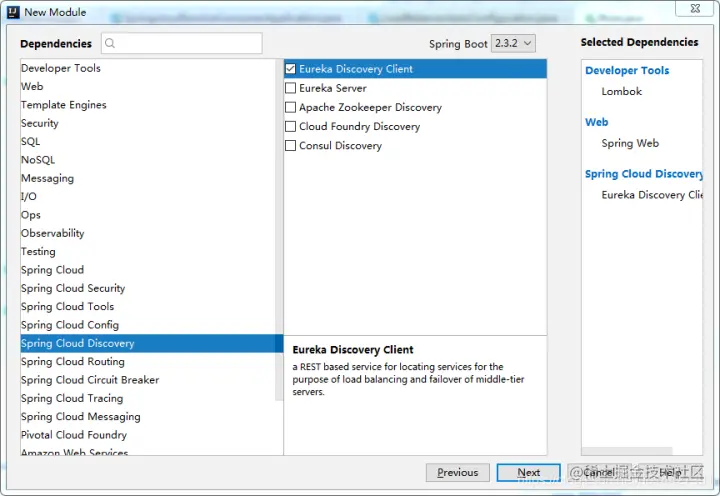Focus the dependencies search field
The image size is (720, 496).
tap(182, 43)
